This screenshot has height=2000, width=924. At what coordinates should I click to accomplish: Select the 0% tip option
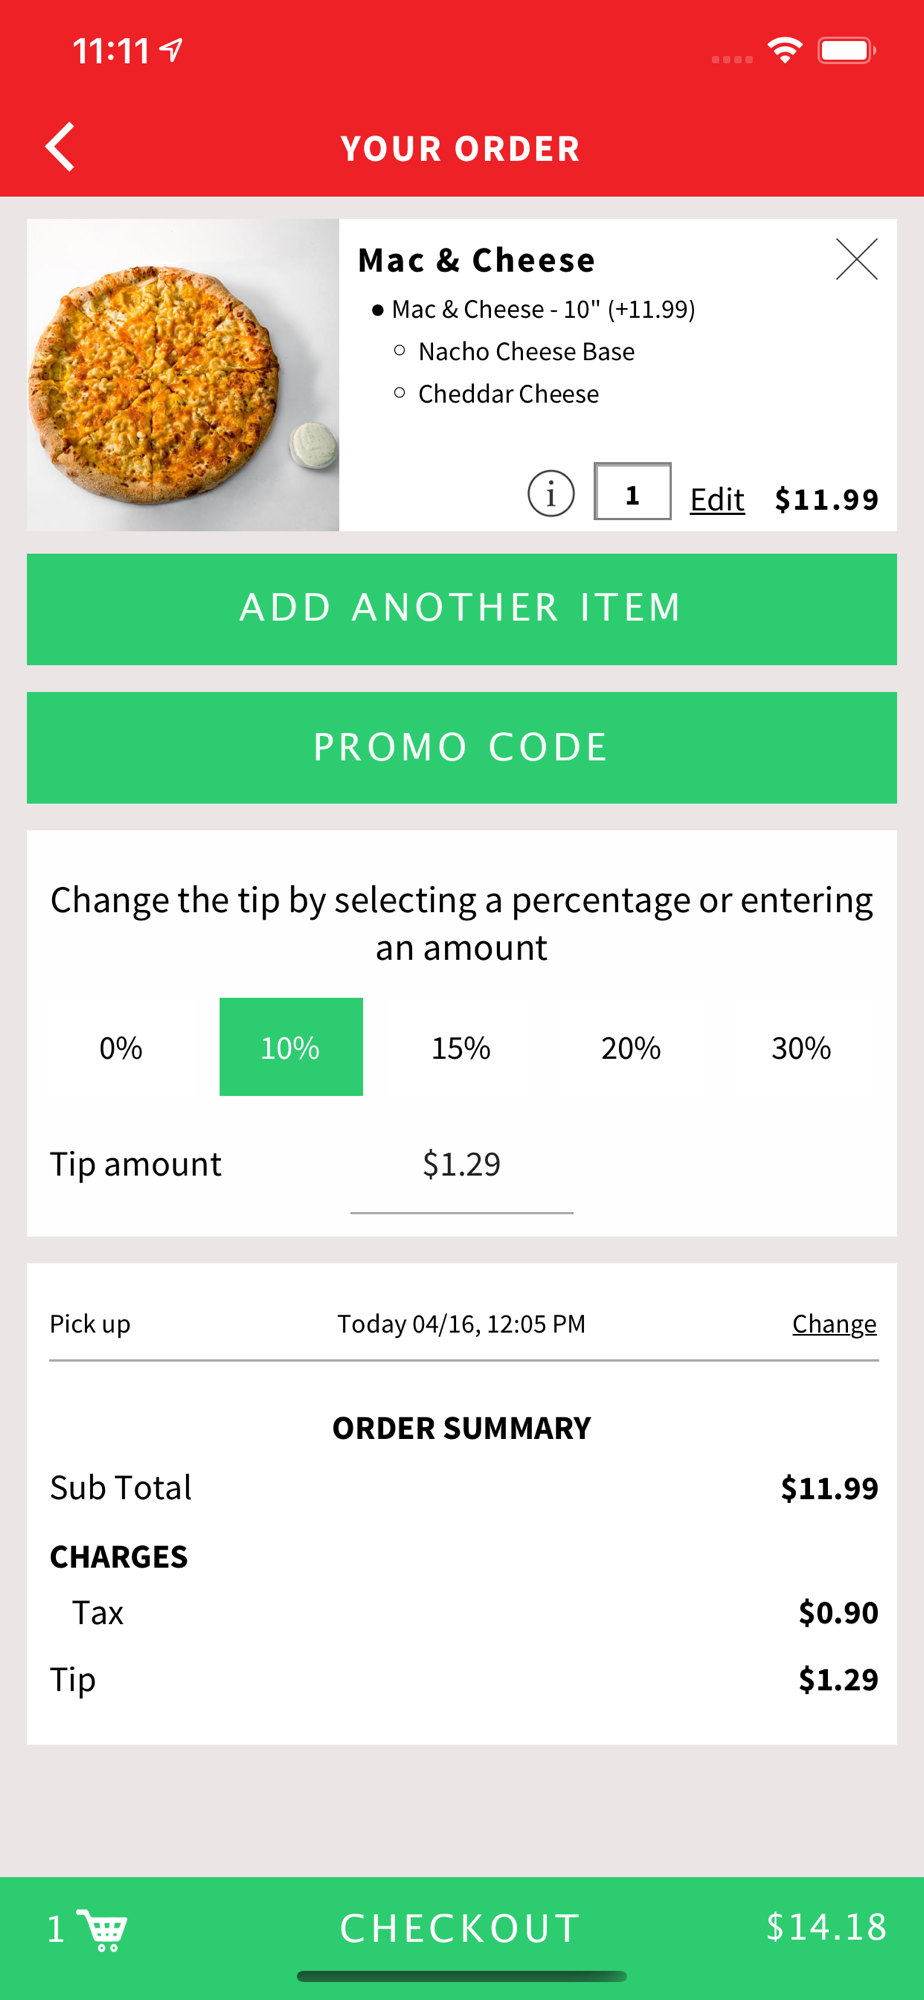coord(121,1048)
